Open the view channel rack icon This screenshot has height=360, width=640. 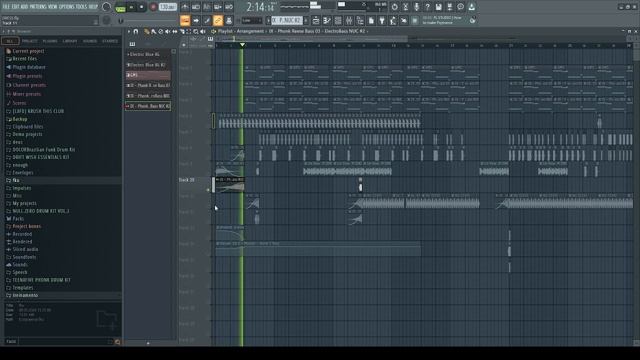point(338,20)
